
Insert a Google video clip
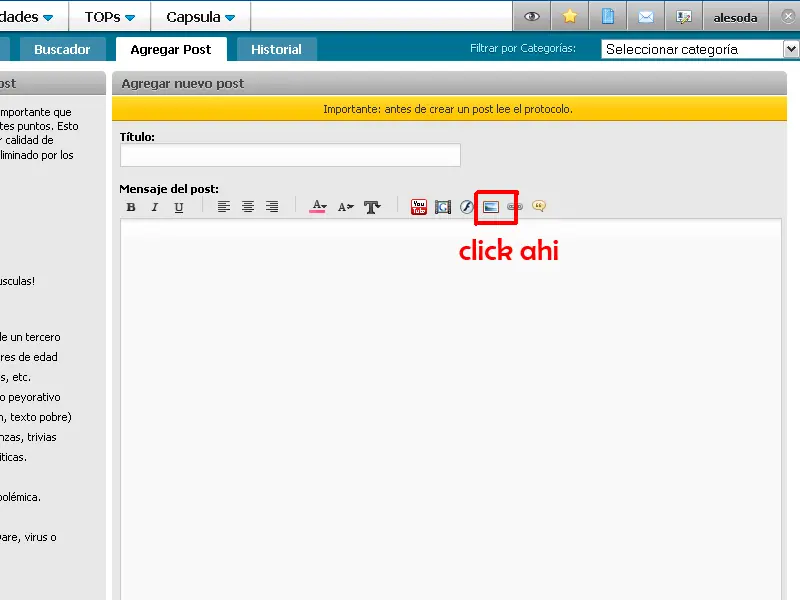pyautogui.click(x=443, y=207)
